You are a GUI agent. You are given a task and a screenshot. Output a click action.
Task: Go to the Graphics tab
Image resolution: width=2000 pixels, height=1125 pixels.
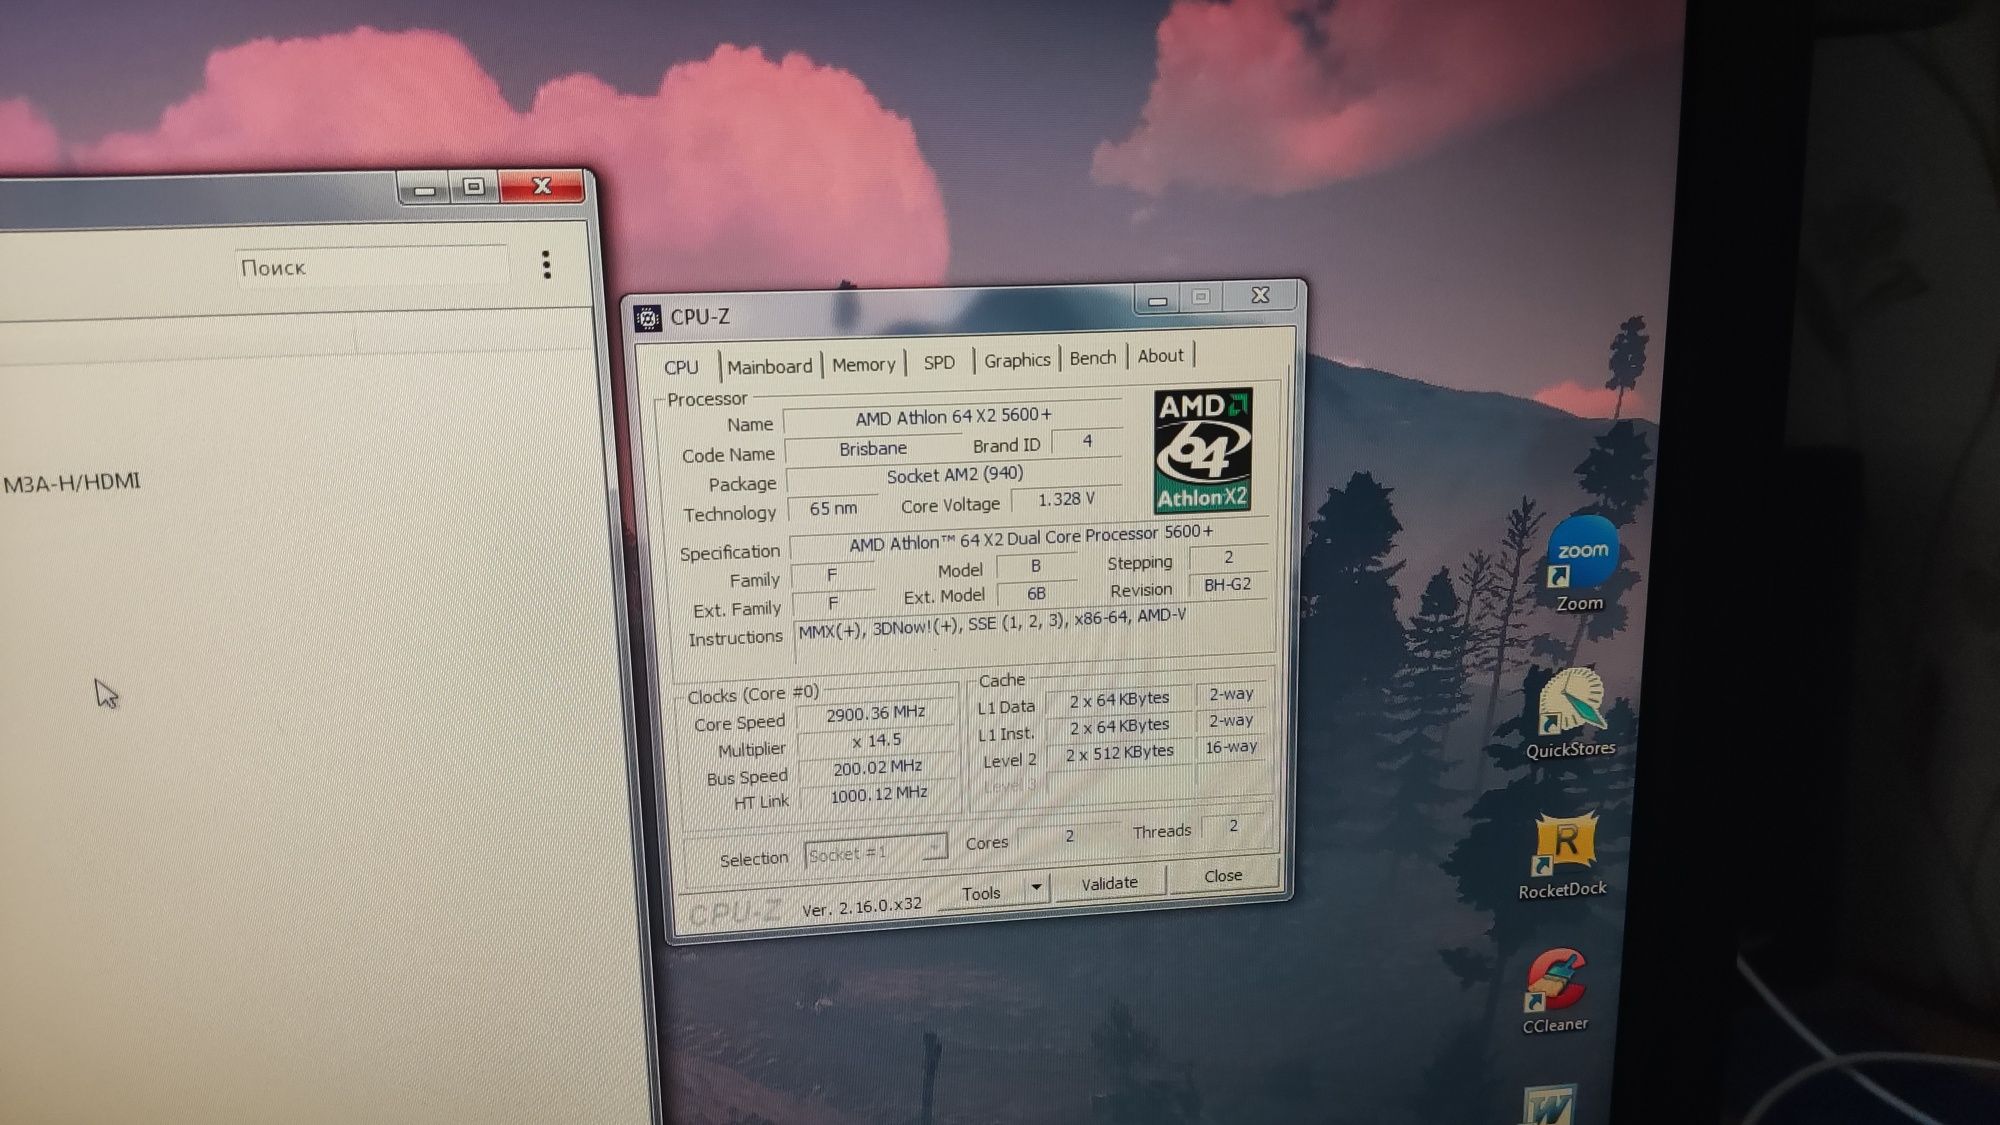1017,360
